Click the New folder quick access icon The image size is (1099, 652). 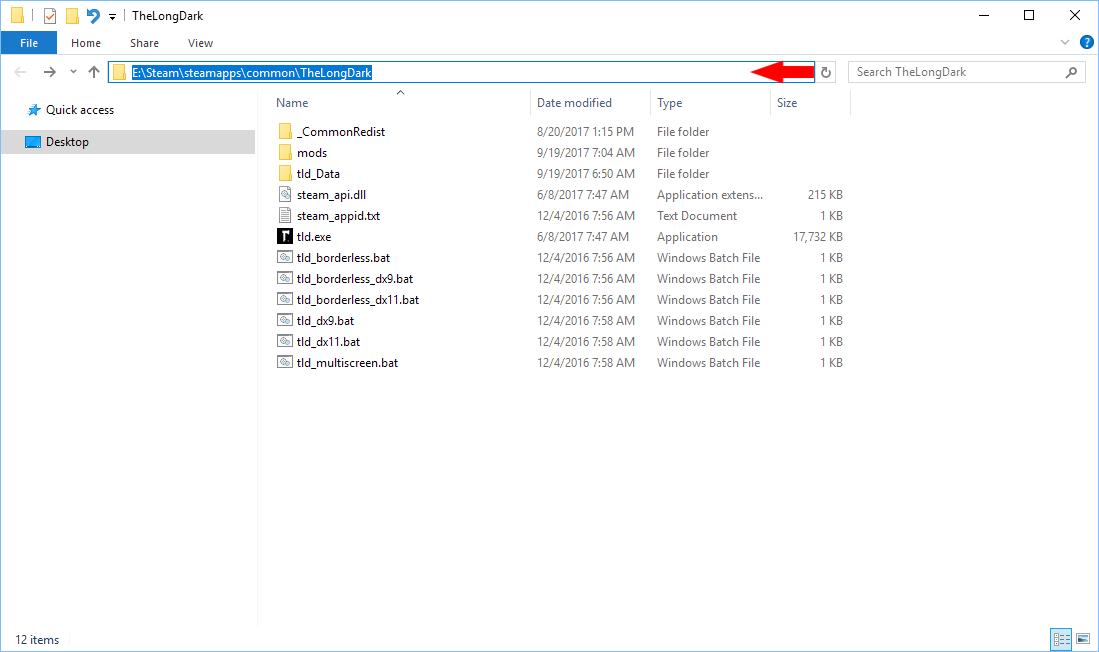coord(72,15)
